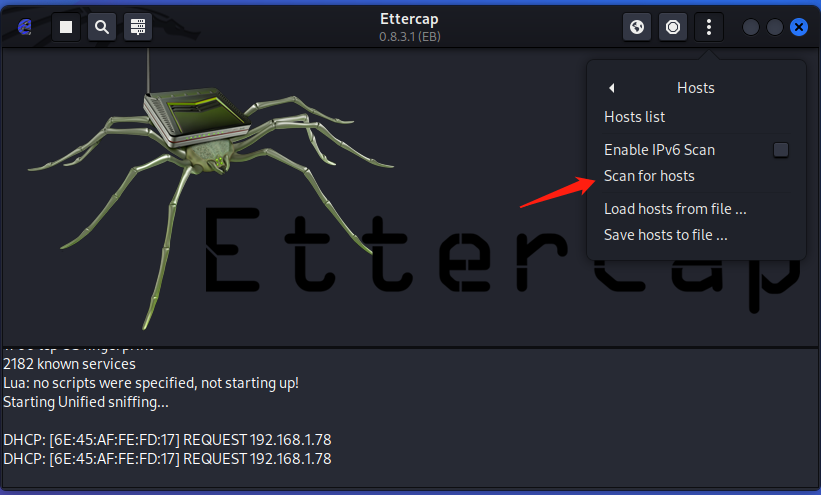The width and height of the screenshot is (821, 495).
Task: Open the three-dot Ettercap menu
Action: (x=709, y=27)
